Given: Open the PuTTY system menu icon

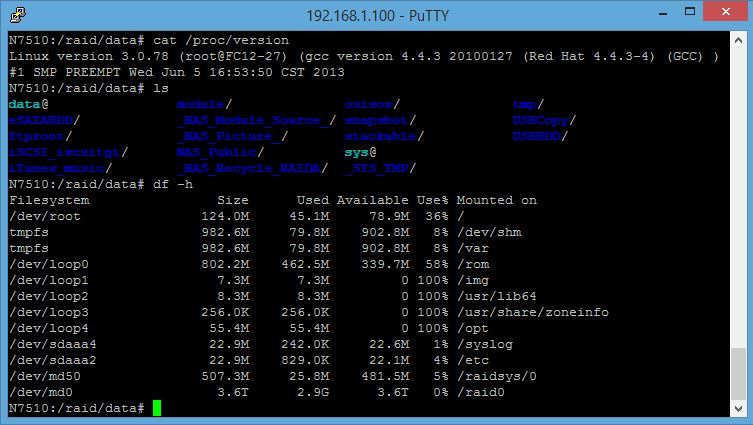Looking at the screenshot, I should tap(17, 14).
